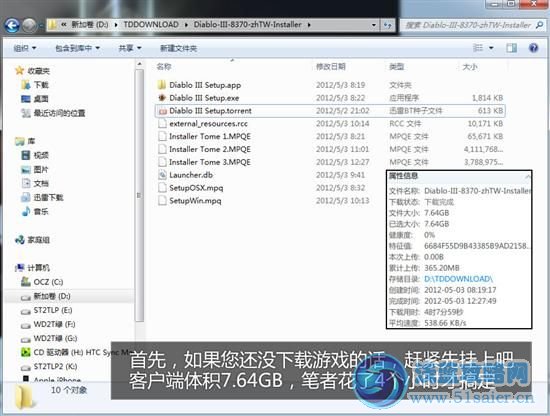Viewport: 550px width, 416px height.
Task: Open the 图片 library
Action: [x=41, y=169]
